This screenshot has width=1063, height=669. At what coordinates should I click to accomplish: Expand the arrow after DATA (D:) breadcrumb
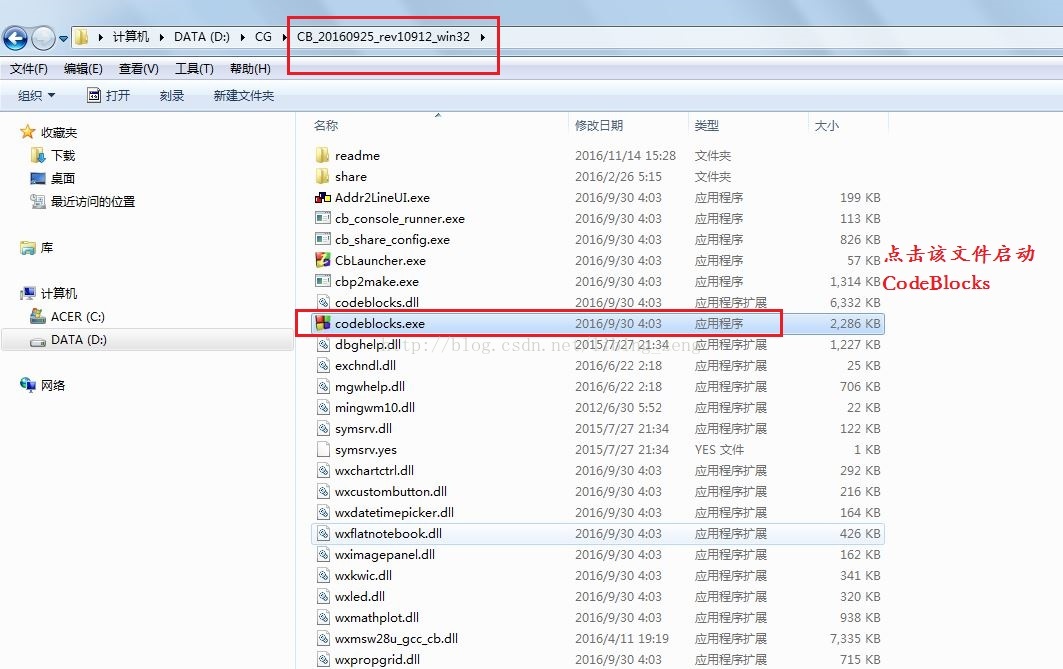(243, 37)
